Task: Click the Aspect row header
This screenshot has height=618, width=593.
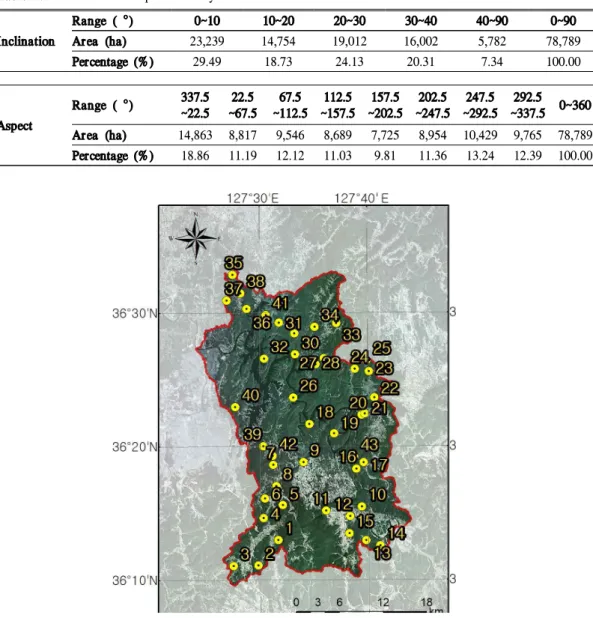Action: pos(16,126)
